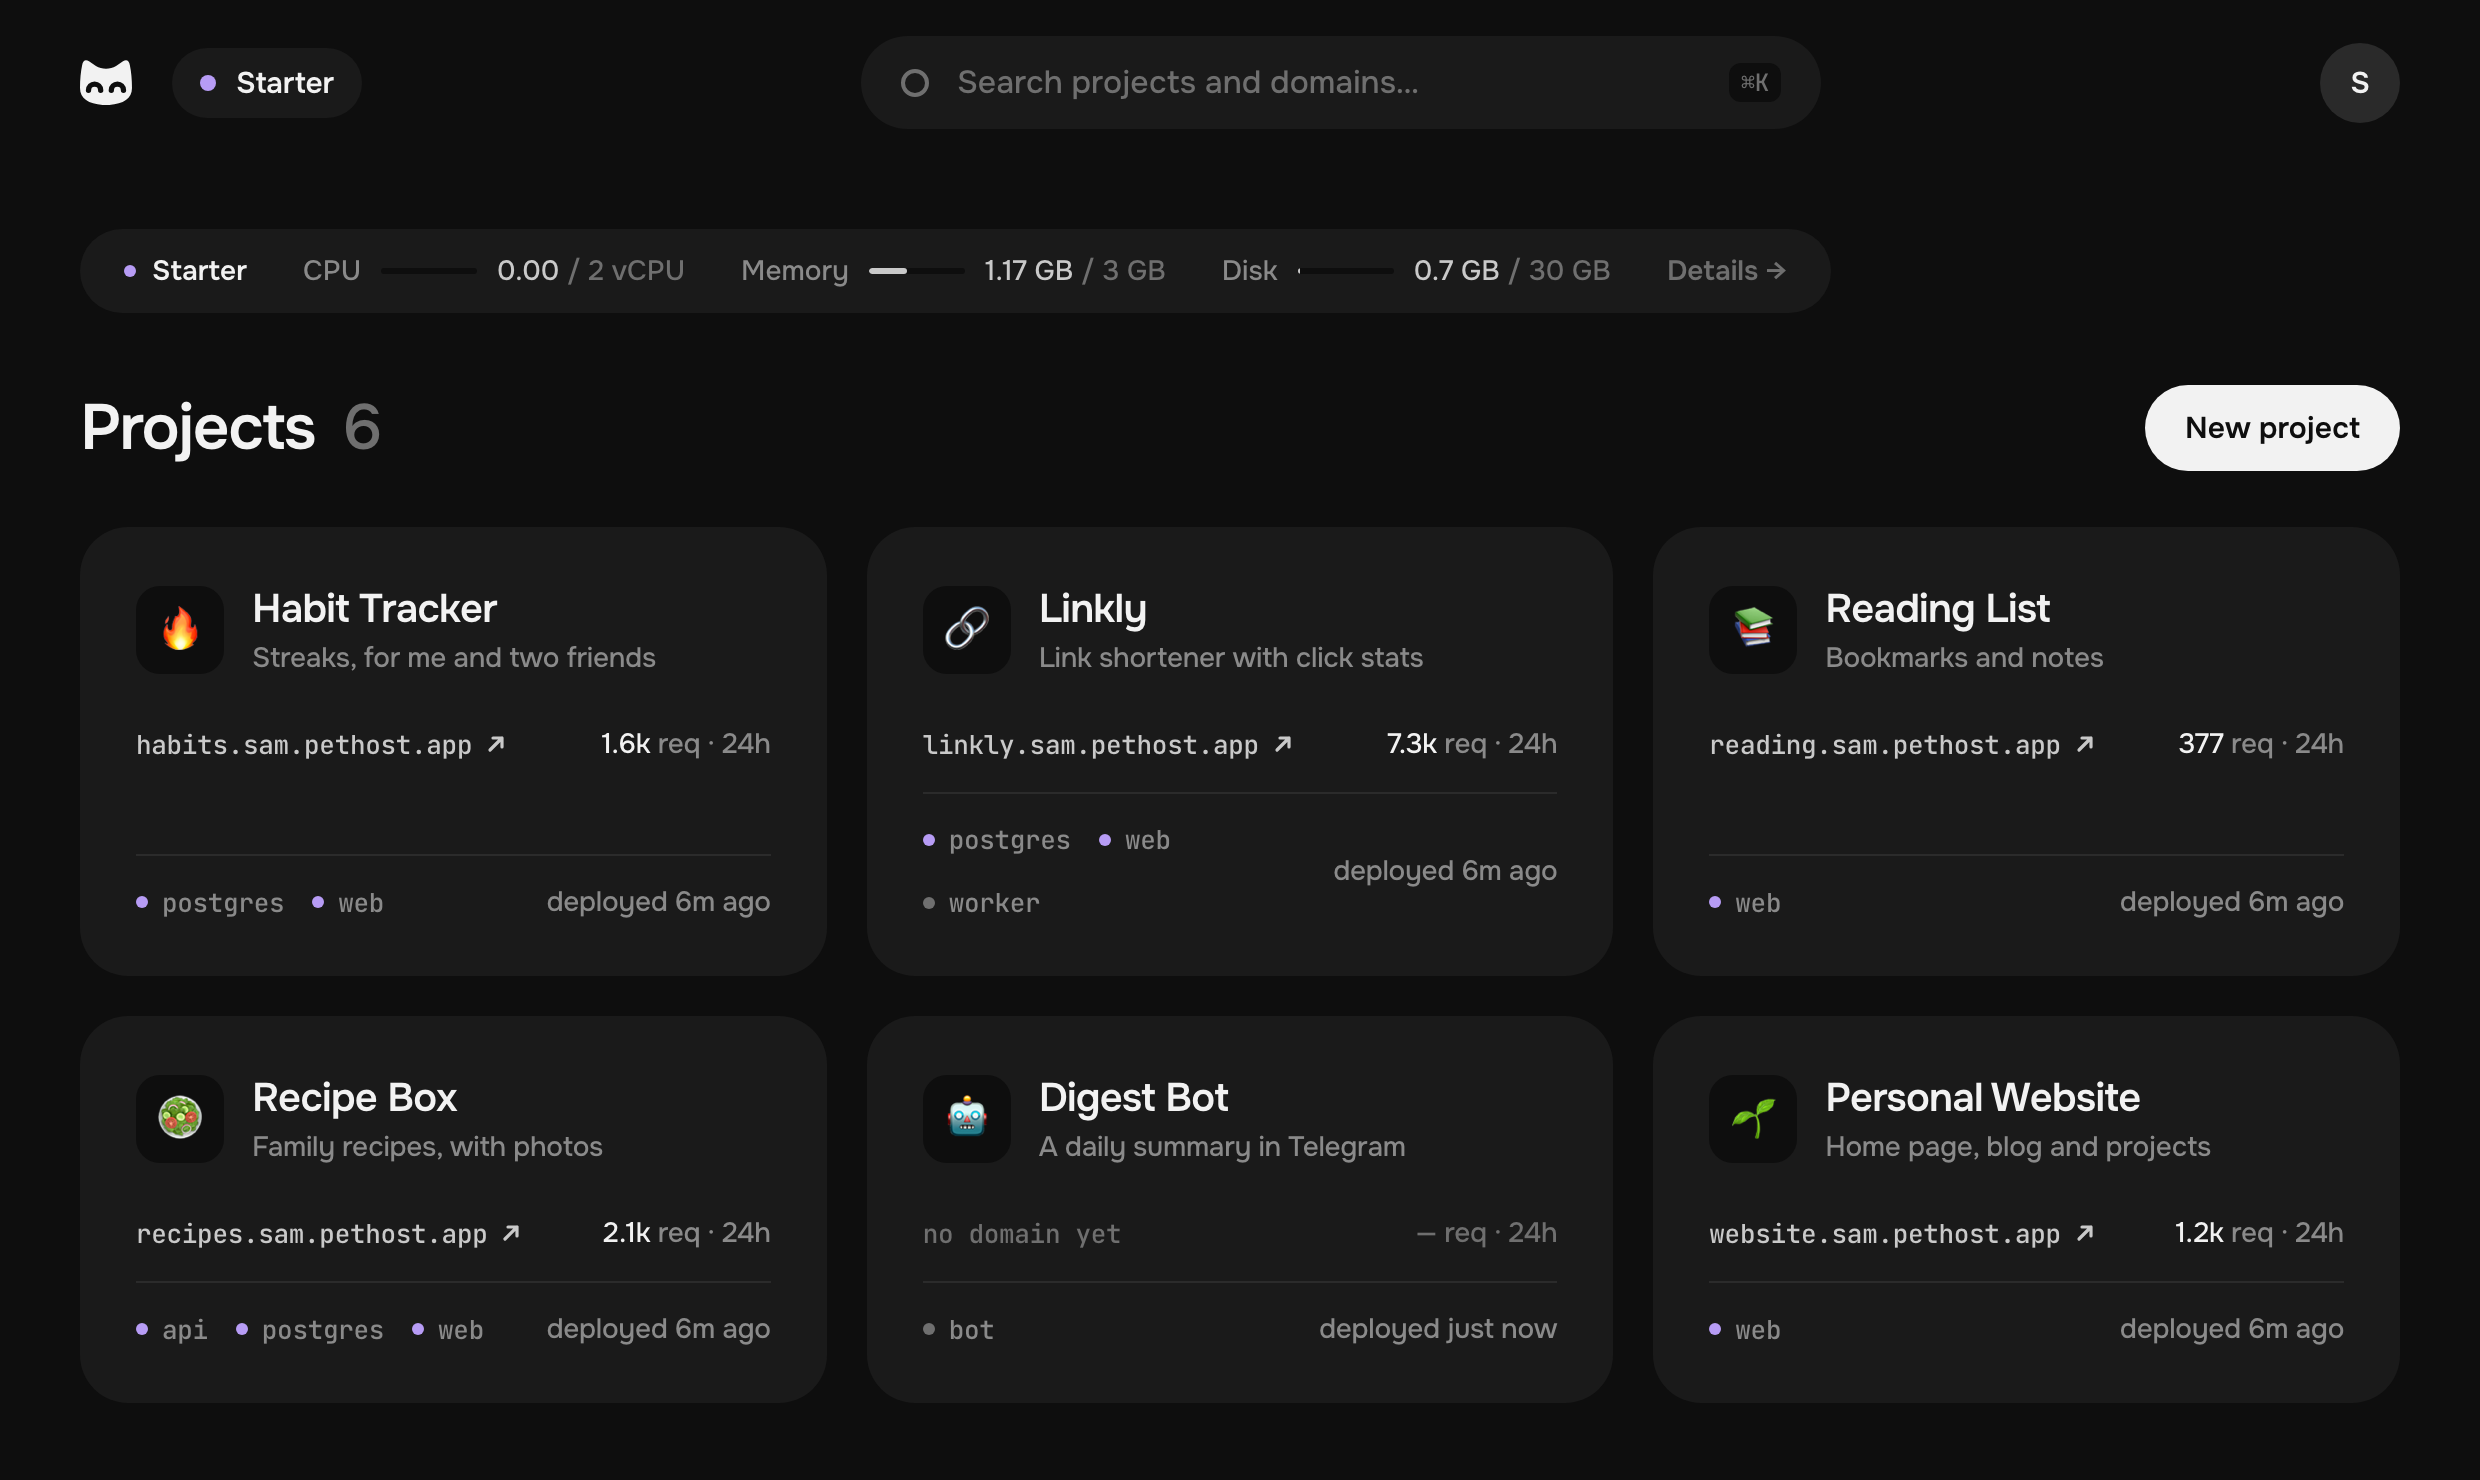The image size is (2480, 1480).
Task: Click the CPU usage progress bar
Action: click(x=428, y=271)
